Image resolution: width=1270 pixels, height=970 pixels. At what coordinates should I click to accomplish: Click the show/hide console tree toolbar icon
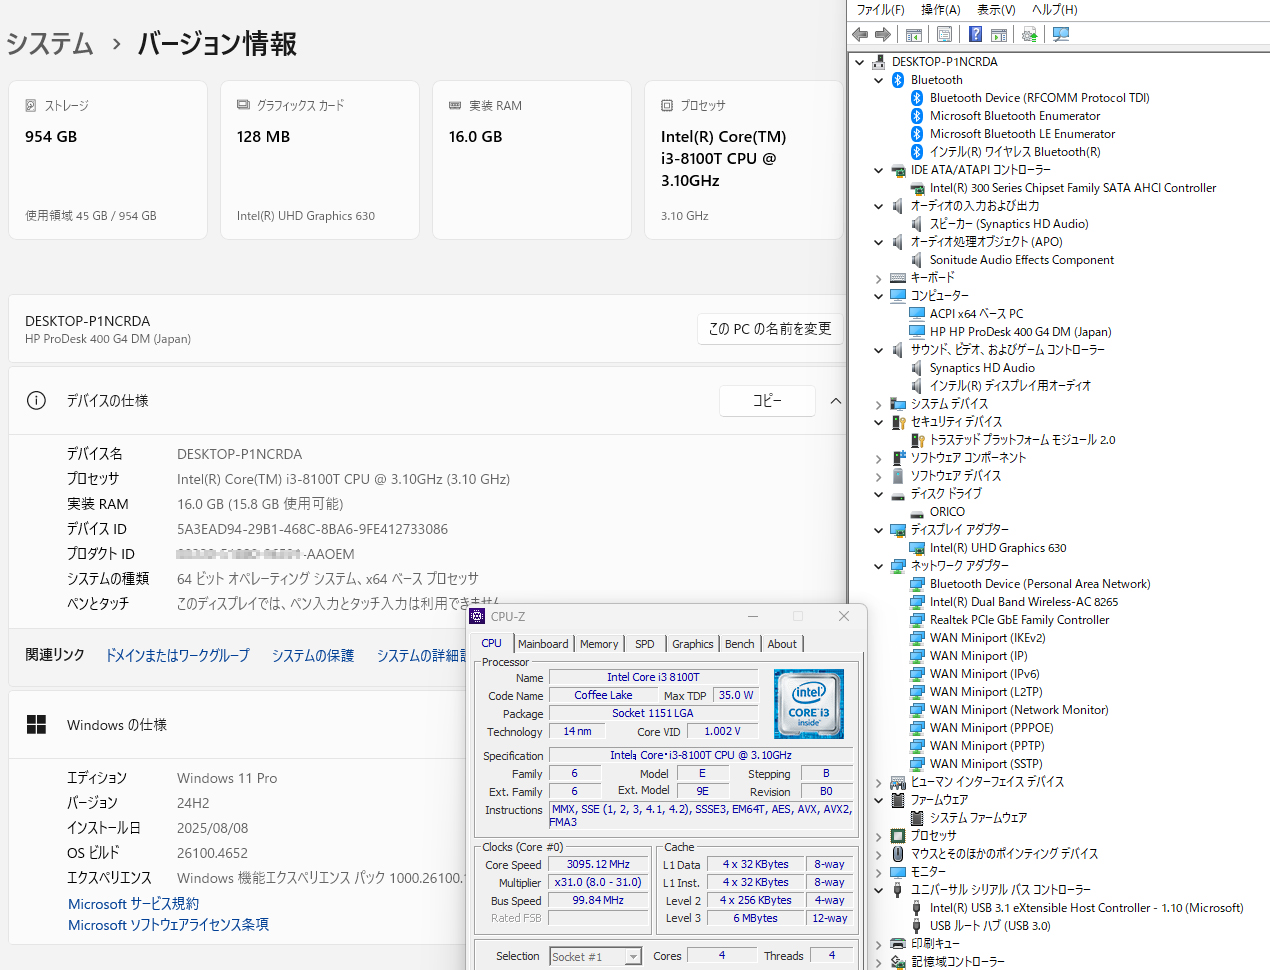(x=913, y=34)
